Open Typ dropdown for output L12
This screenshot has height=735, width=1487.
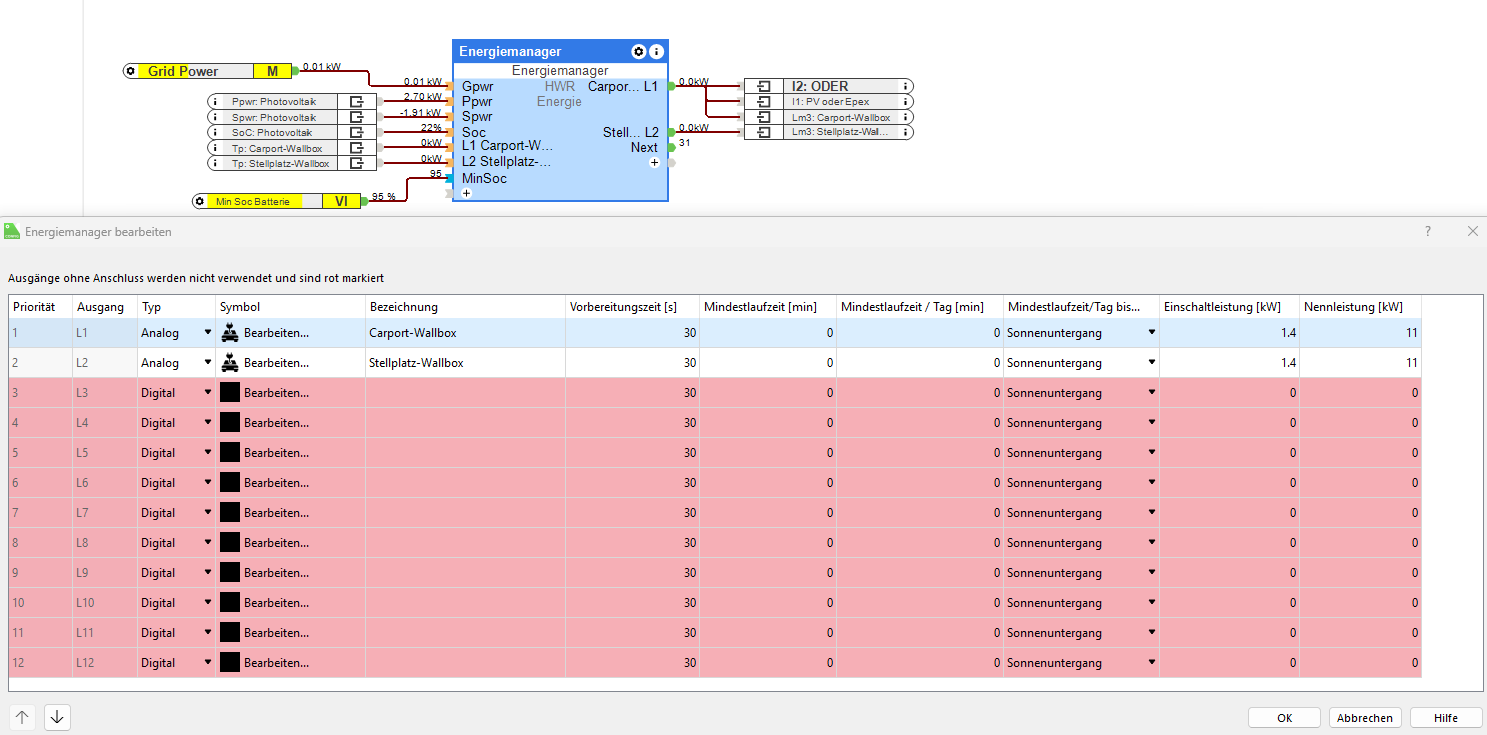tap(208, 662)
